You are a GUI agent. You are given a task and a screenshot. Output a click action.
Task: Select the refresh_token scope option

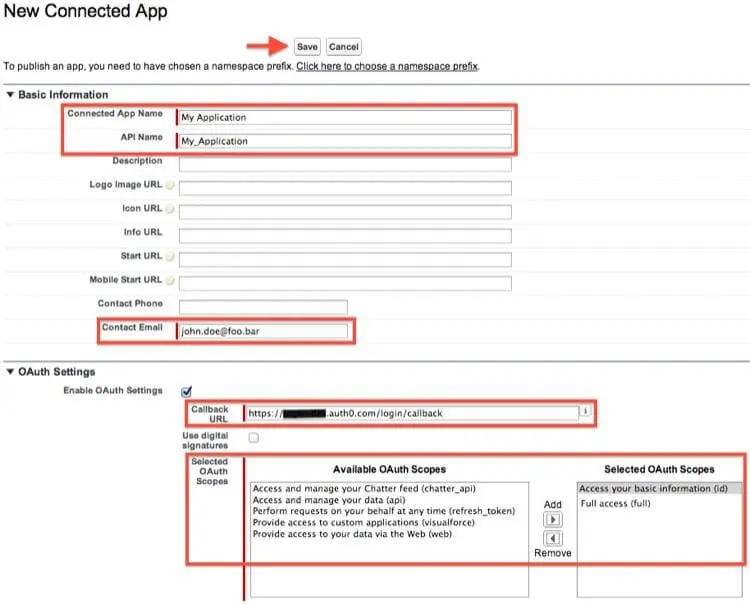[384, 510]
